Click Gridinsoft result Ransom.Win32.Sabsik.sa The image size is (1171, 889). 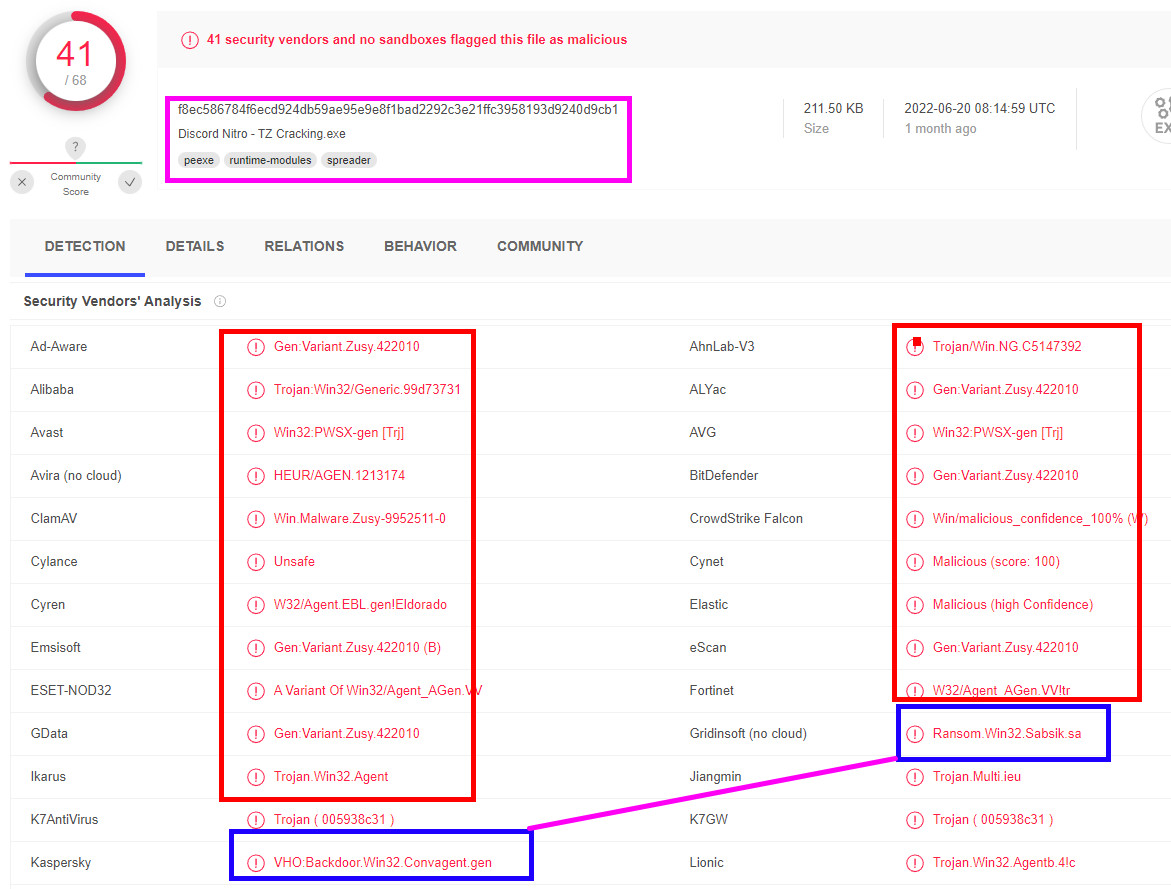coord(1007,734)
